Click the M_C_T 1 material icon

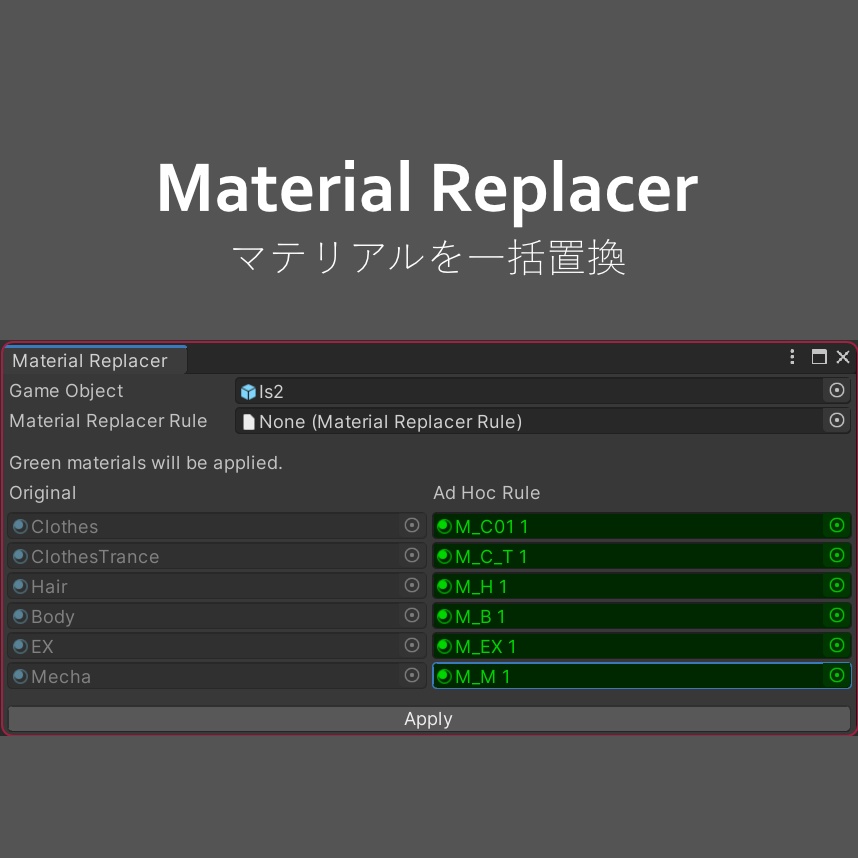444,556
